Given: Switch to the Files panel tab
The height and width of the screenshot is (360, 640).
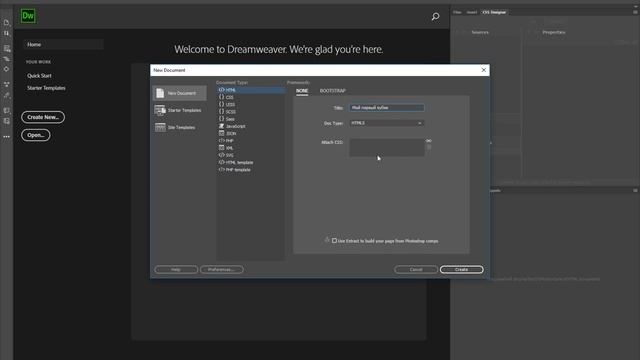Looking at the screenshot, I should (x=457, y=12).
